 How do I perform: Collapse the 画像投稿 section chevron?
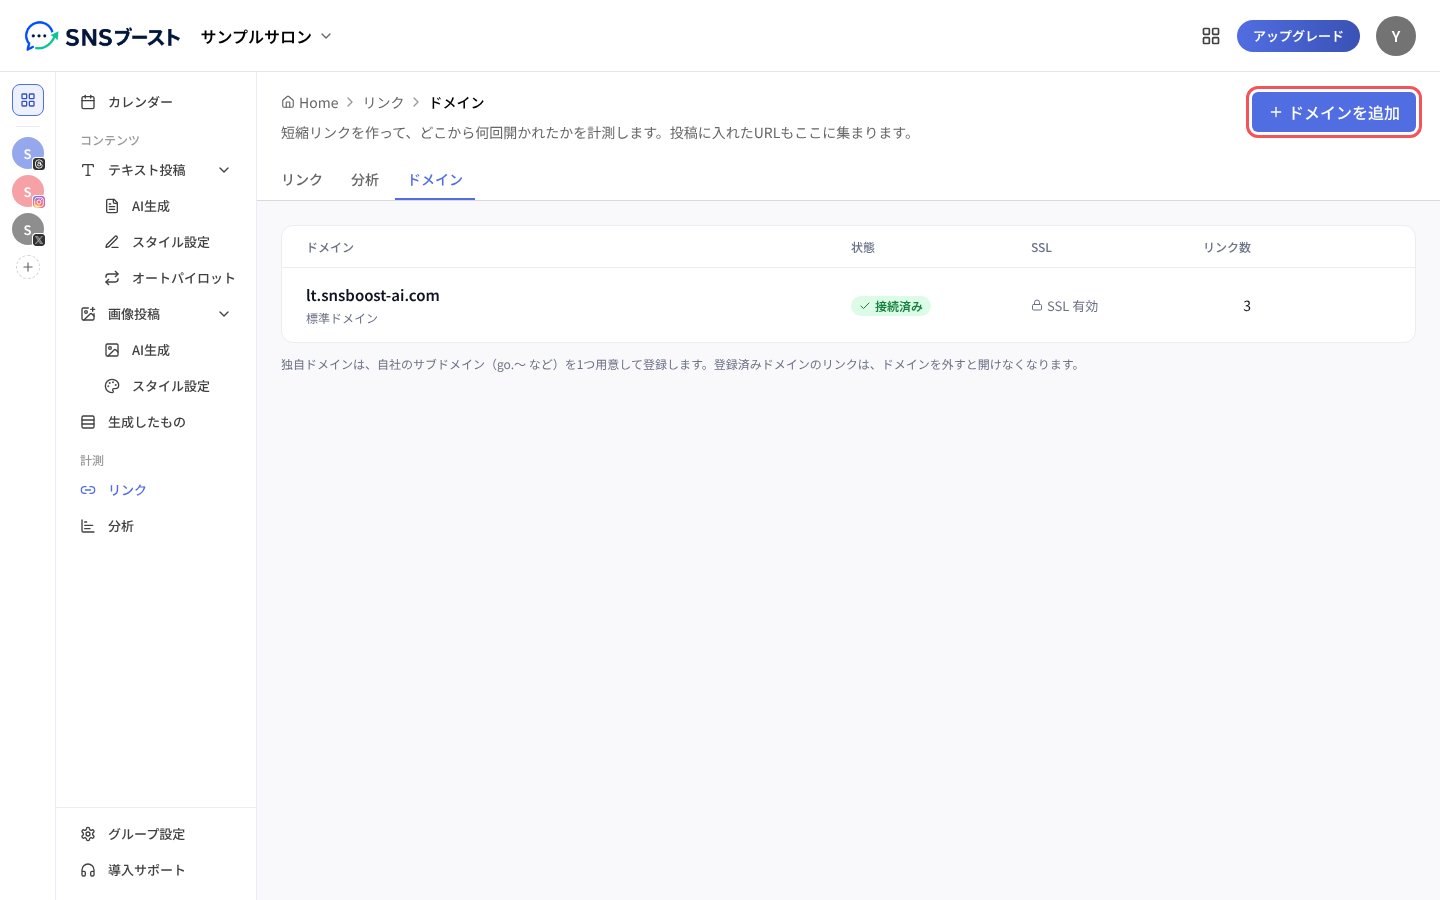[x=224, y=314]
